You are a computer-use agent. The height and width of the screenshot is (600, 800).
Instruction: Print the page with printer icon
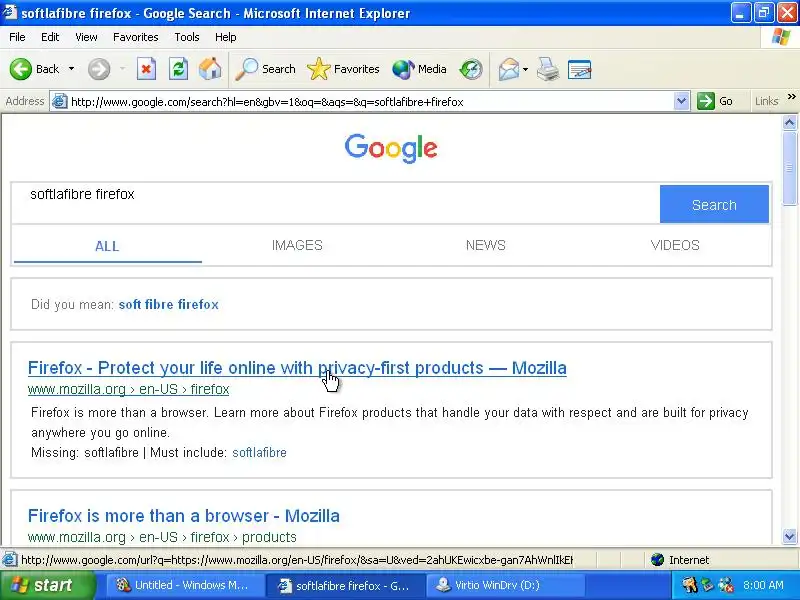(548, 69)
